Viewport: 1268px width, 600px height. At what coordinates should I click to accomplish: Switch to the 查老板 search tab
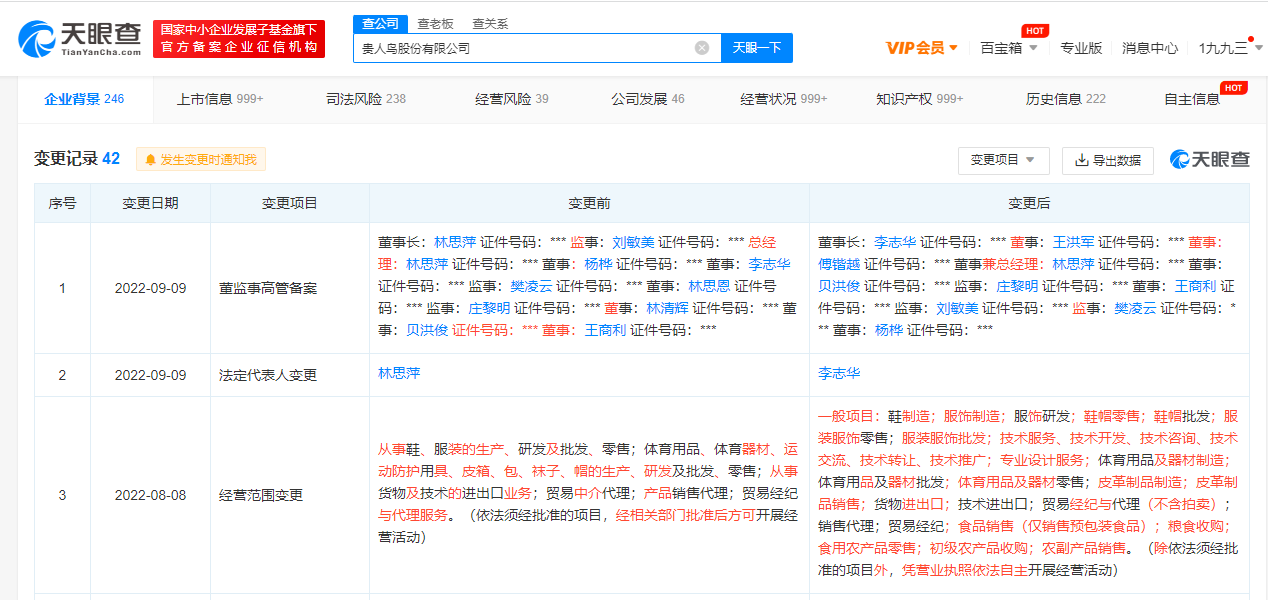434,23
